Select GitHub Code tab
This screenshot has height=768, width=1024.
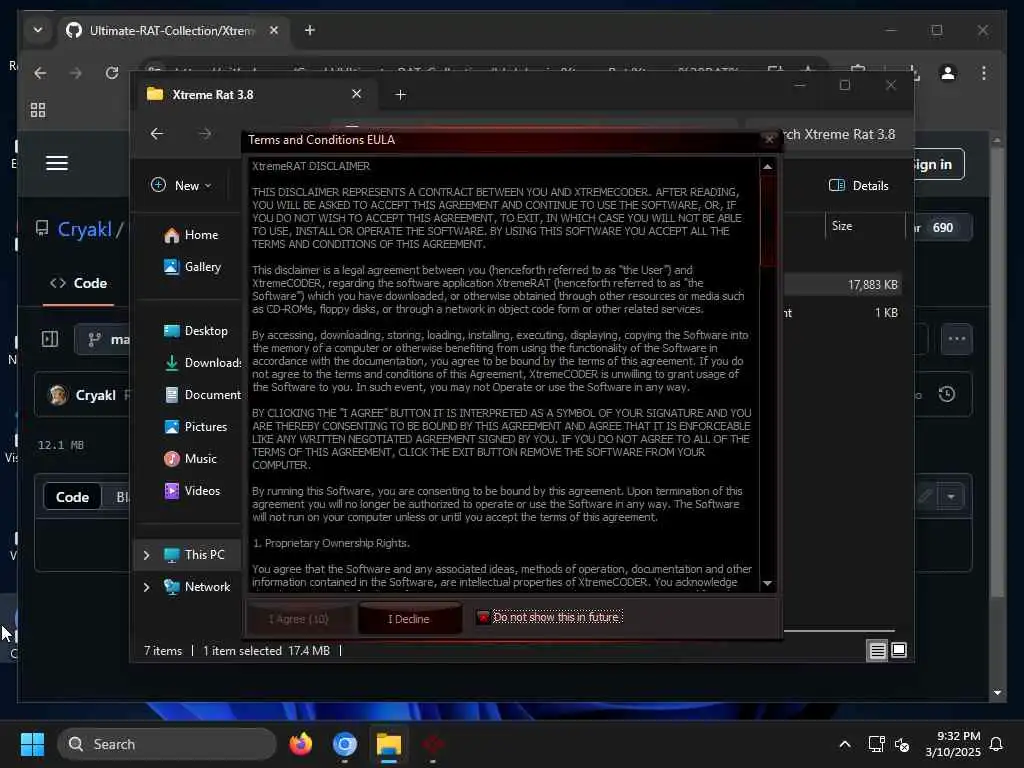pos(79,283)
